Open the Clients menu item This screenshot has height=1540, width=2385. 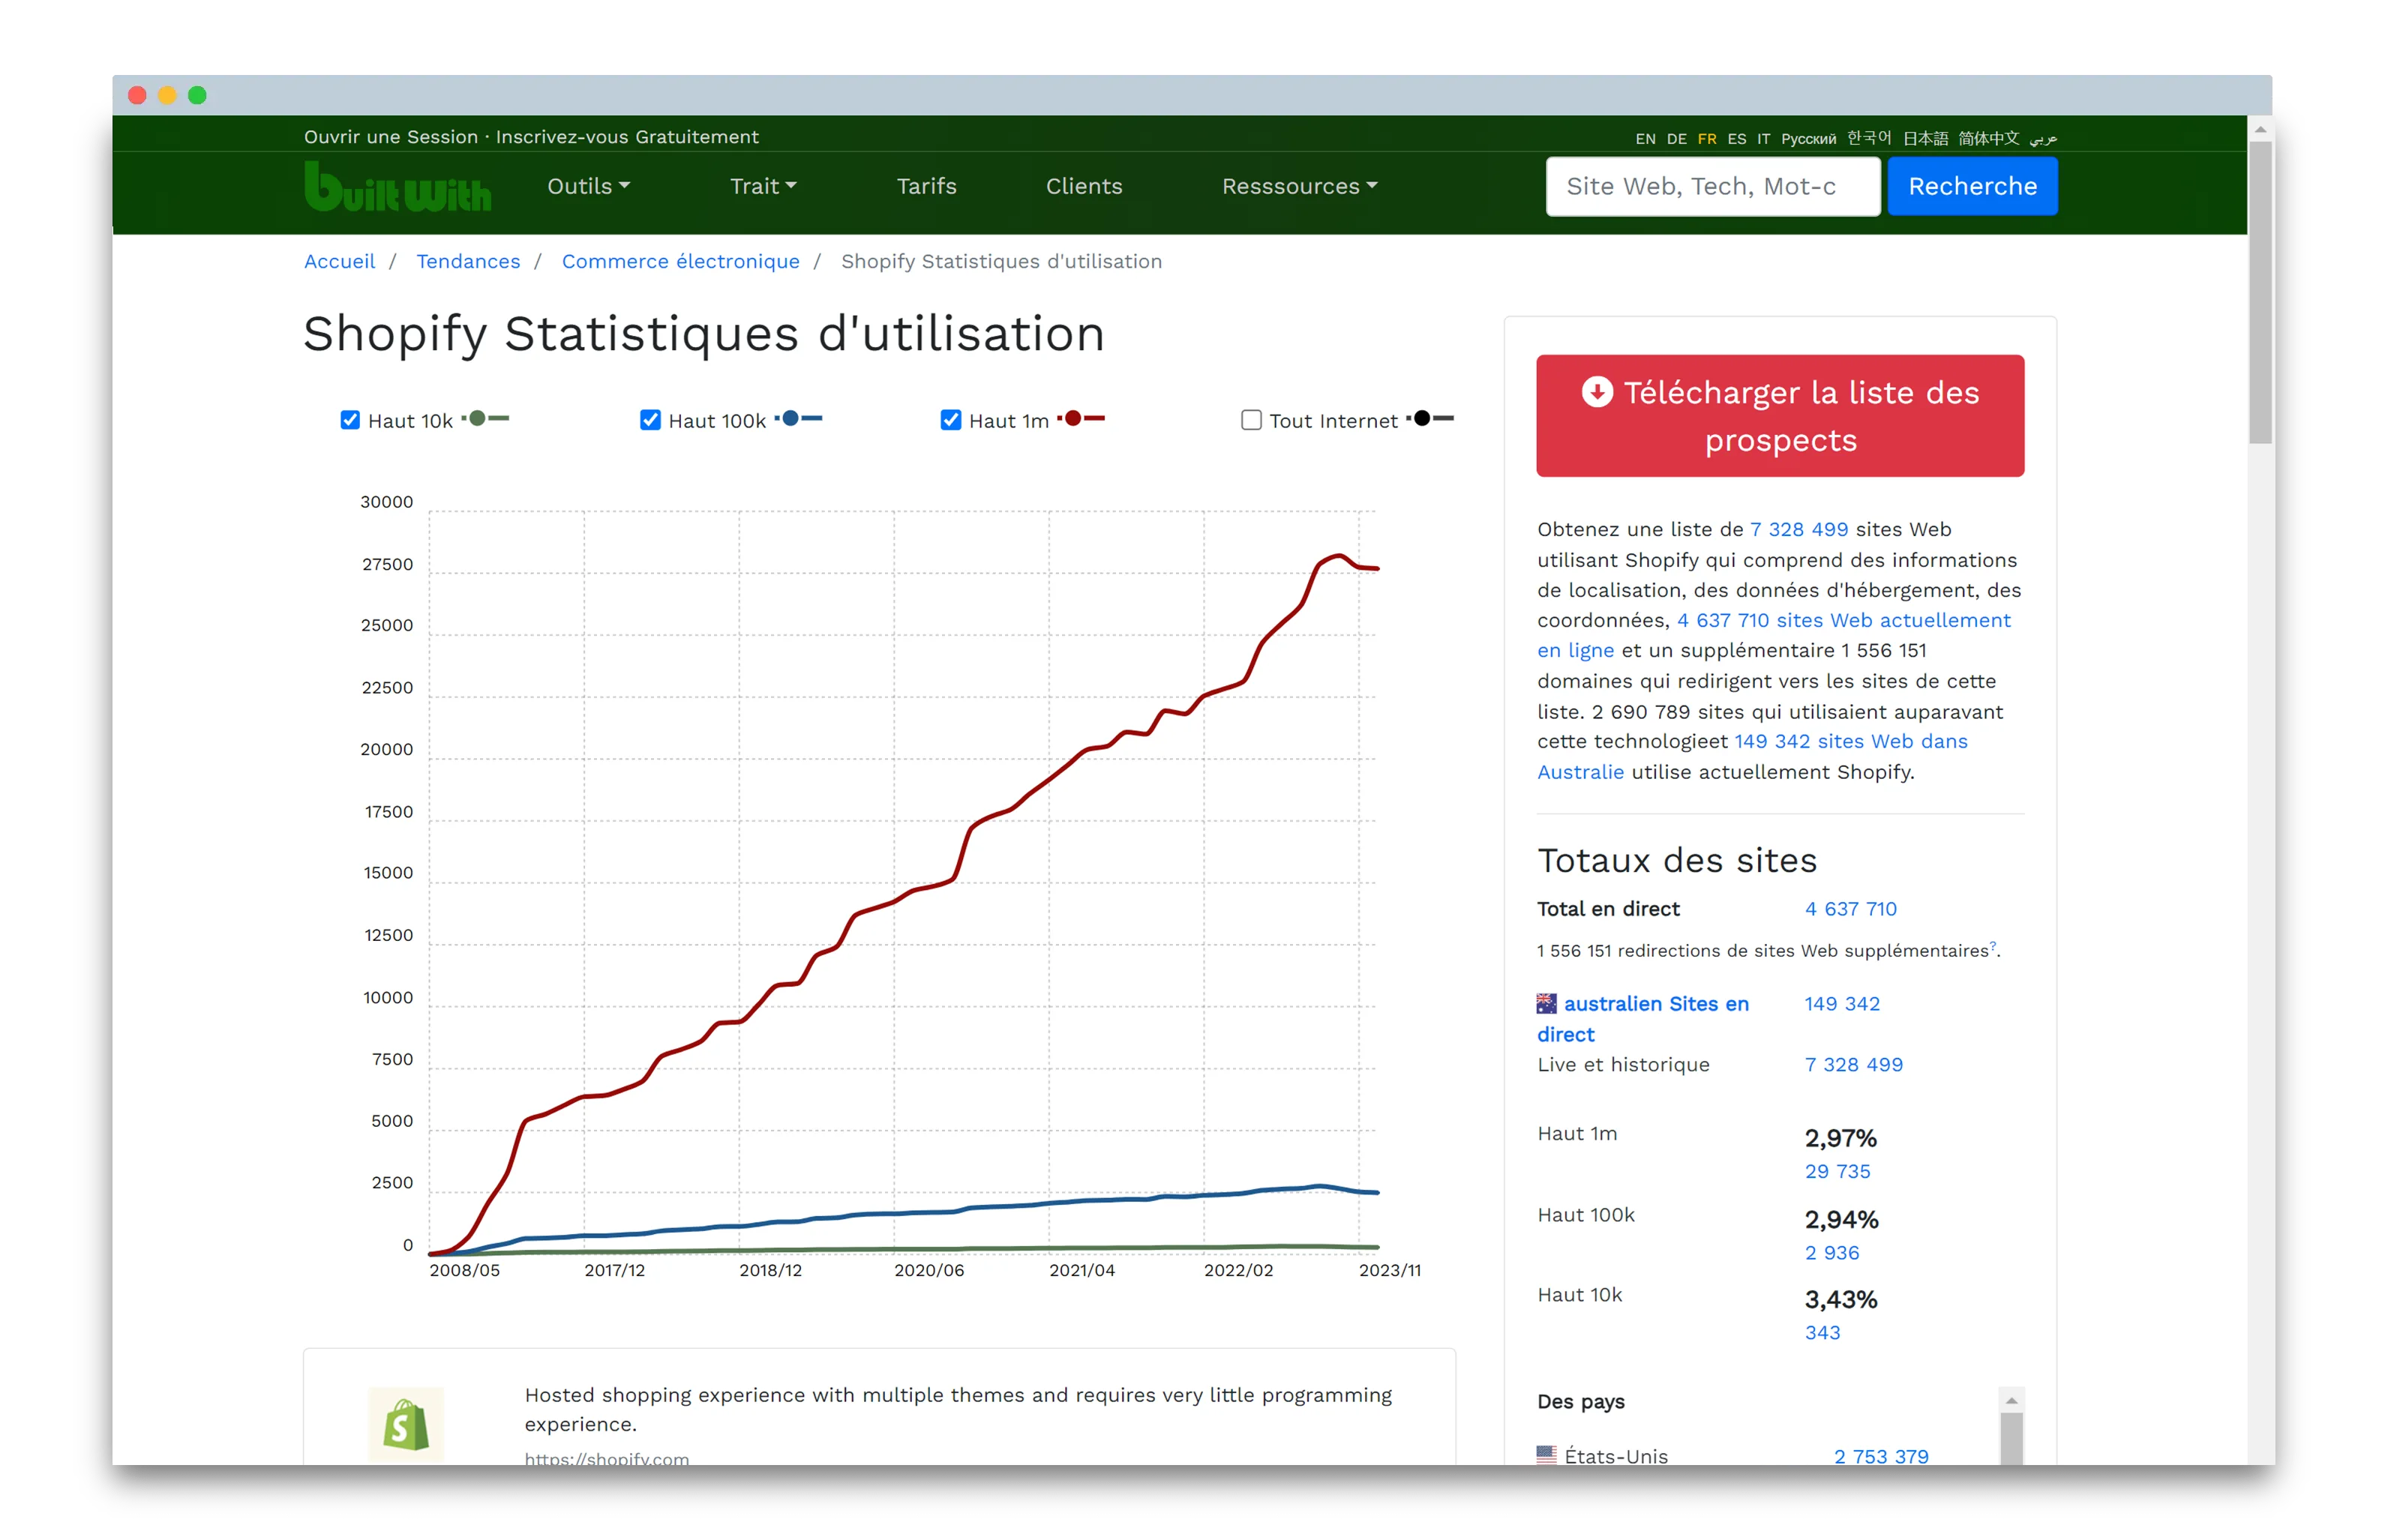pos(1083,186)
